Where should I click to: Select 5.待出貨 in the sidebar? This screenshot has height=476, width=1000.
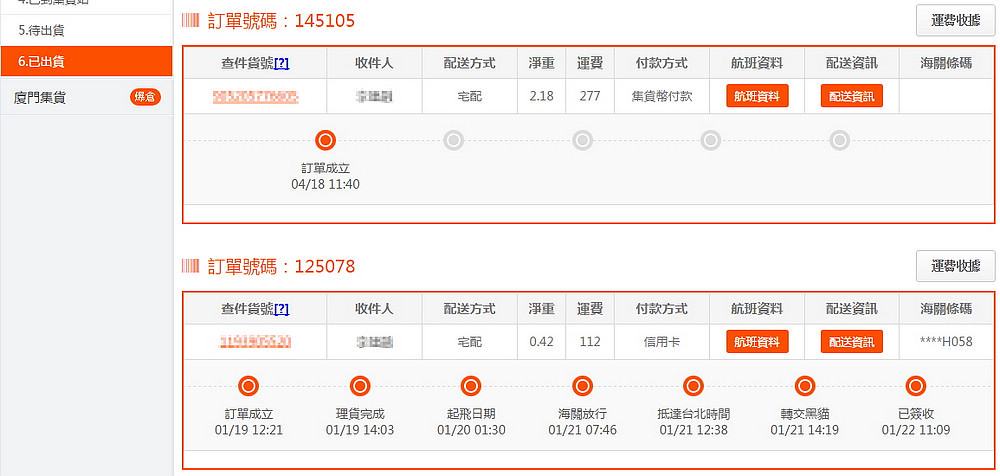point(85,31)
